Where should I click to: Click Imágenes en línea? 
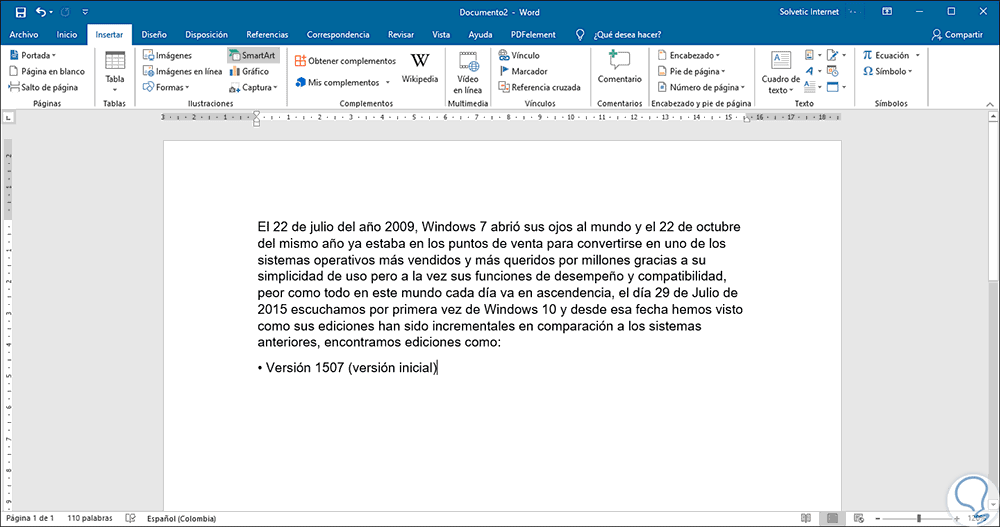182,71
